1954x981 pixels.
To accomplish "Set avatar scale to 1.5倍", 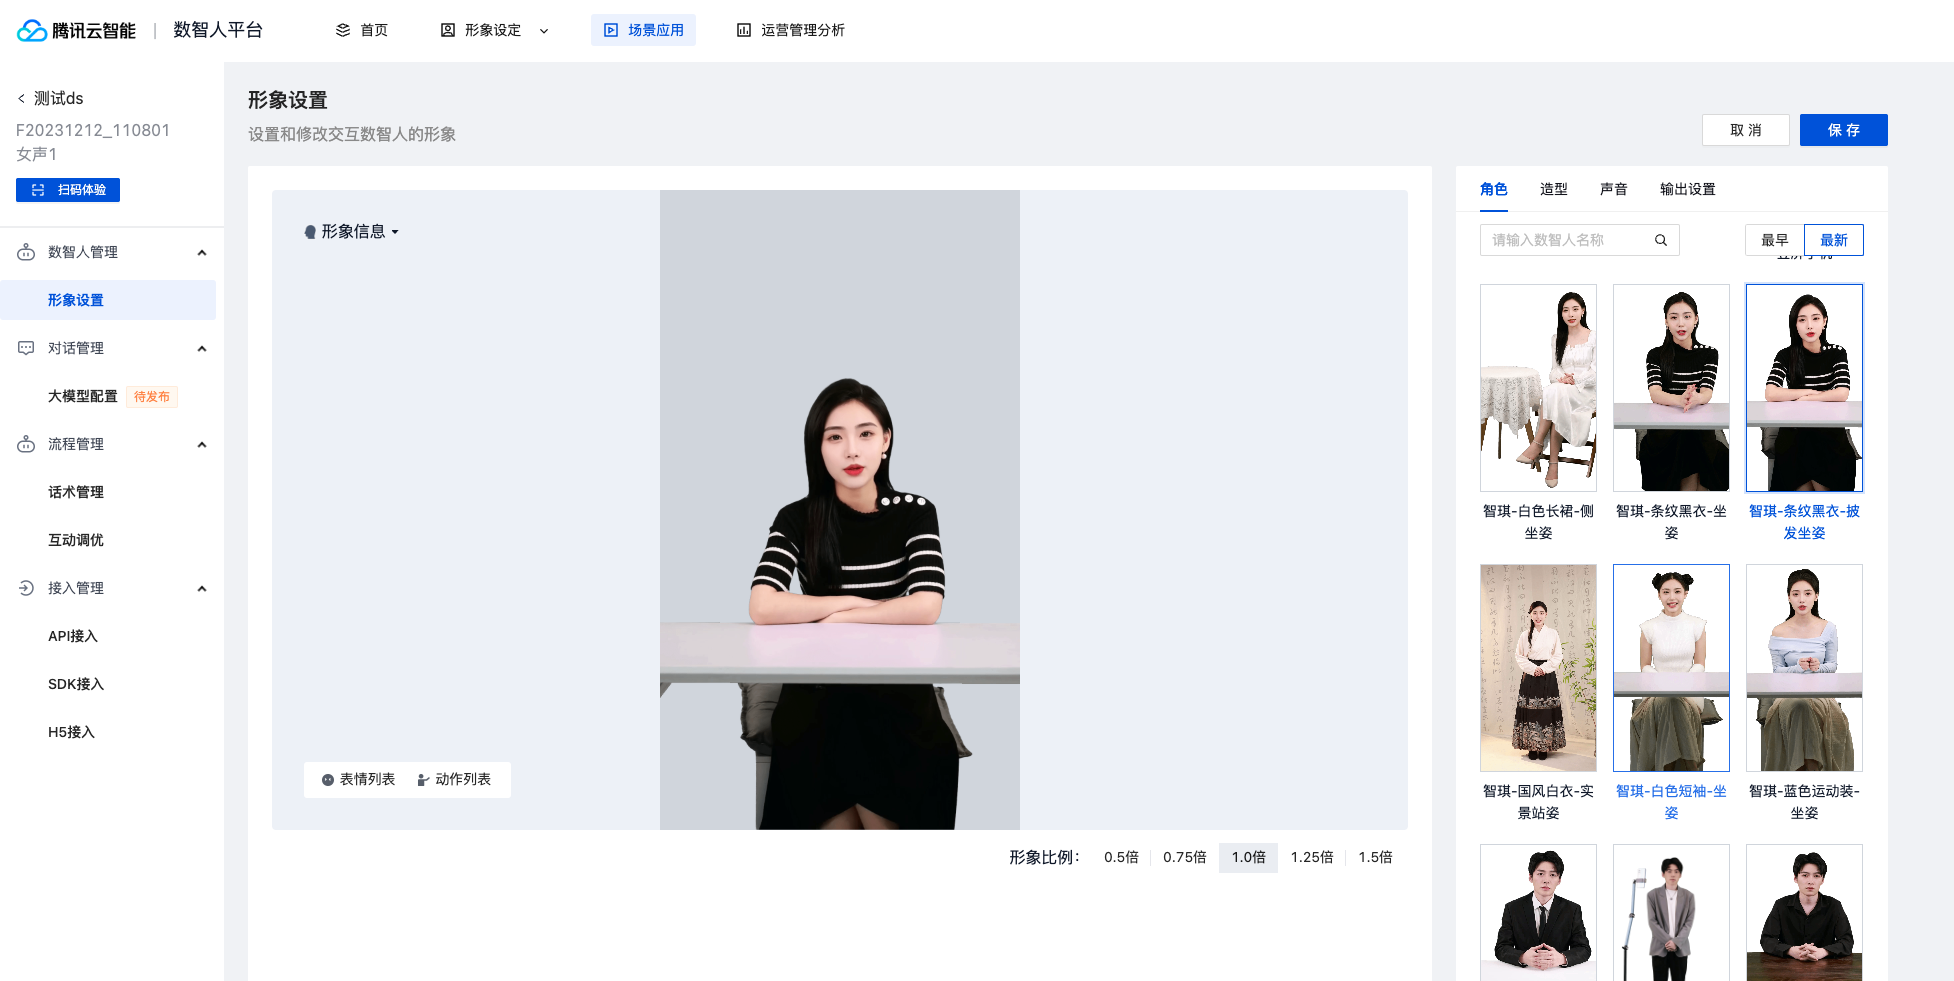I will [x=1375, y=857].
